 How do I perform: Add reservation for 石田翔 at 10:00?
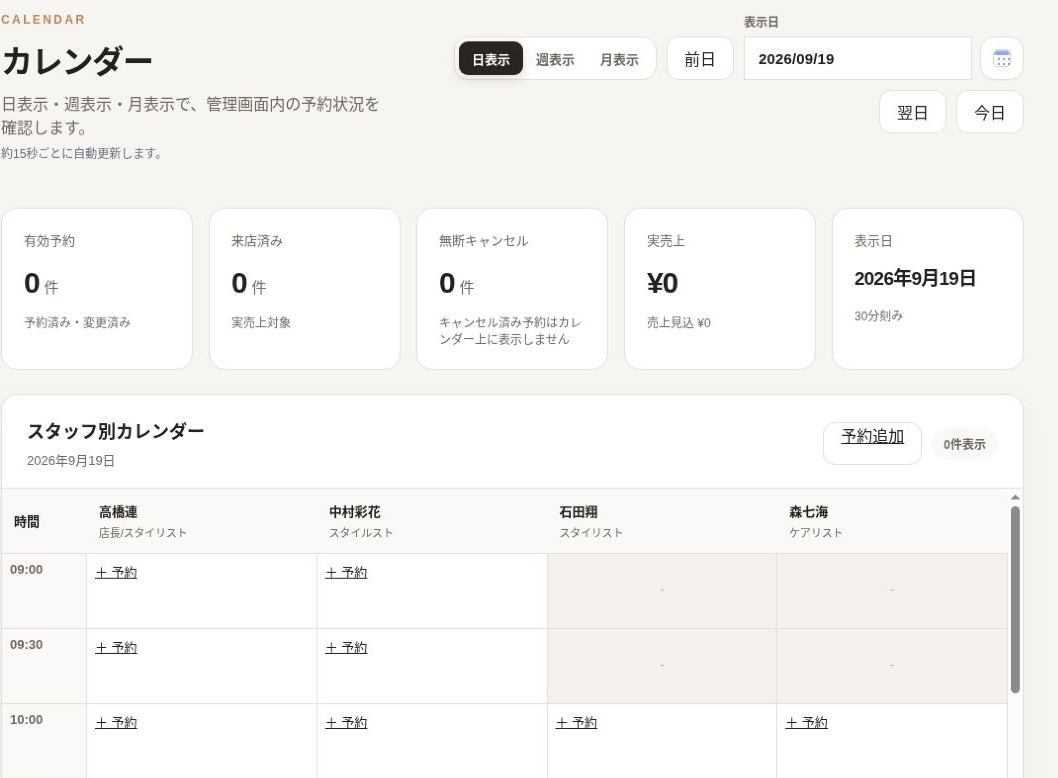576,723
